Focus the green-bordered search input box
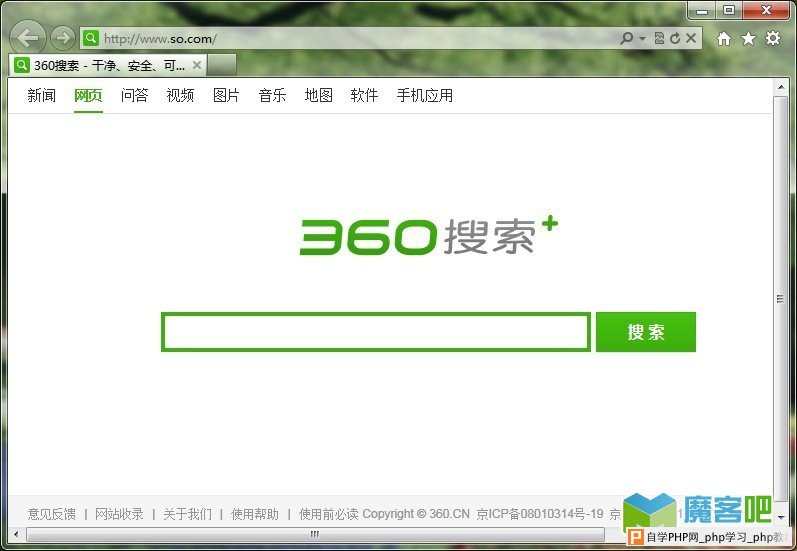Viewport: 797px width, 551px height. [376, 332]
